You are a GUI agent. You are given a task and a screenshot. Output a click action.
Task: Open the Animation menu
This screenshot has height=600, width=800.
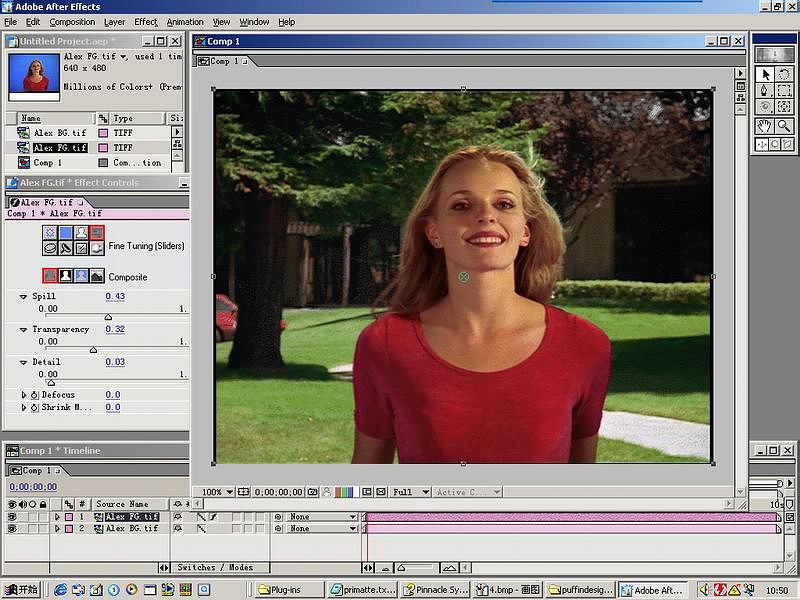pyautogui.click(x=185, y=22)
